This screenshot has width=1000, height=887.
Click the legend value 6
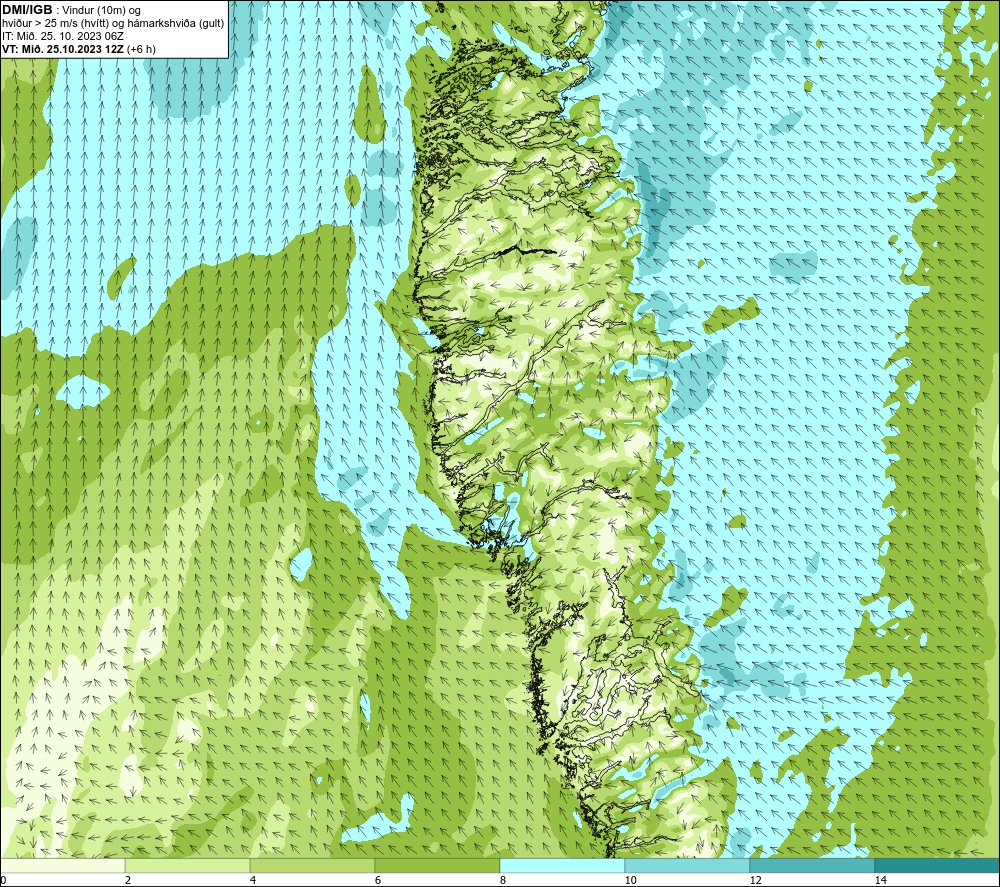tap(378, 881)
